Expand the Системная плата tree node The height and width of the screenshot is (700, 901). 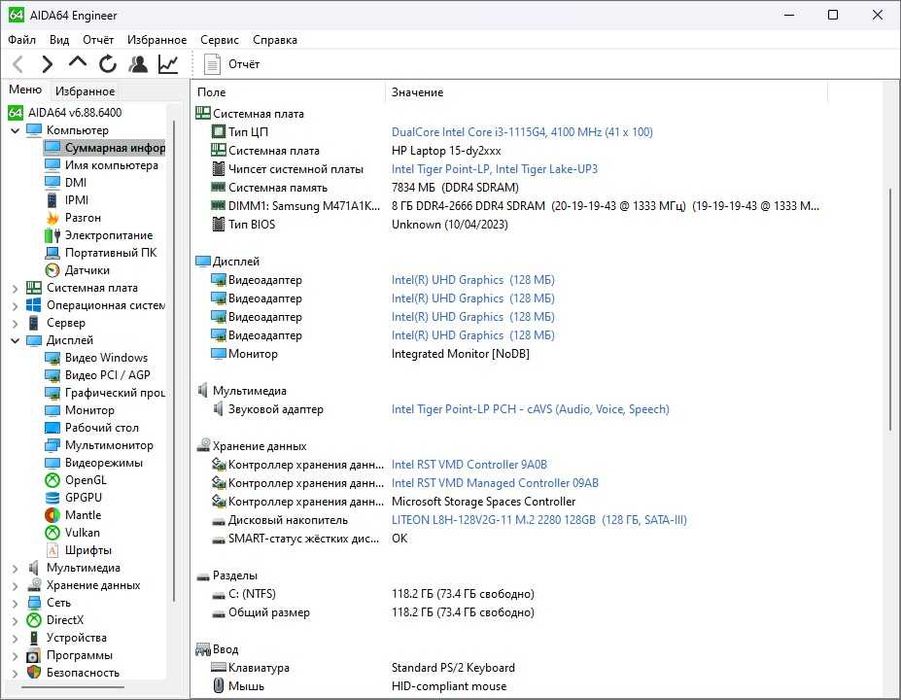pyautogui.click(x=15, y=288)
